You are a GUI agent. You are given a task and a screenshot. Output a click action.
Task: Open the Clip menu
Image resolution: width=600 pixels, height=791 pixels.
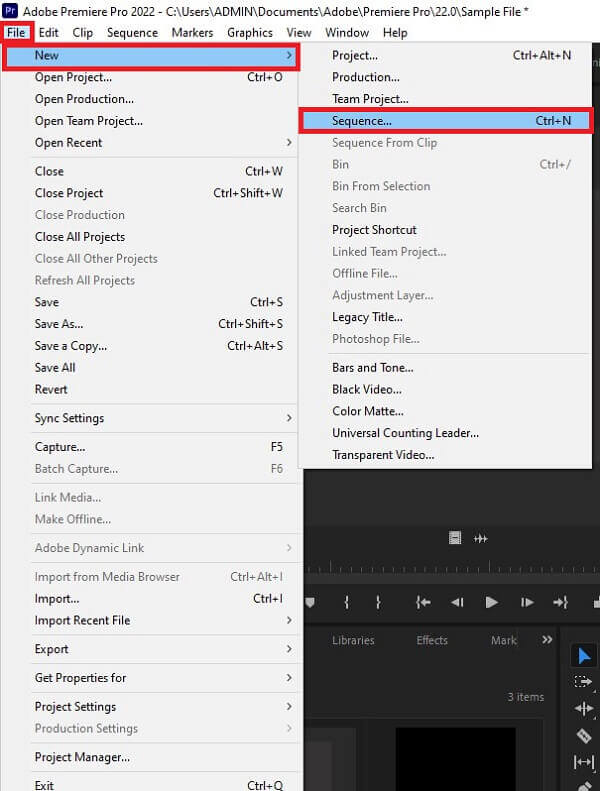(x=82, y=33)
